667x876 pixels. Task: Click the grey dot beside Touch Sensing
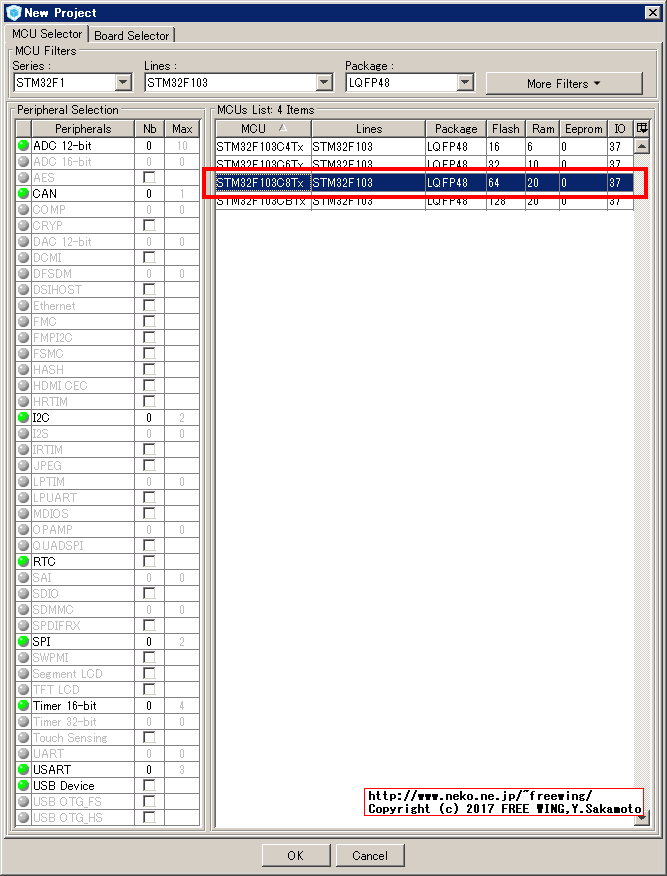tap(23, 737)
